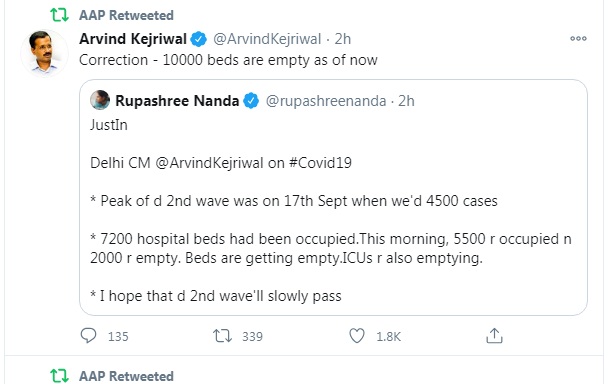This screenshot has height=384, width=614.
Task: Open the 2h timestamp on Kejriwal's tweet
Action: click(x=343, y=39)
